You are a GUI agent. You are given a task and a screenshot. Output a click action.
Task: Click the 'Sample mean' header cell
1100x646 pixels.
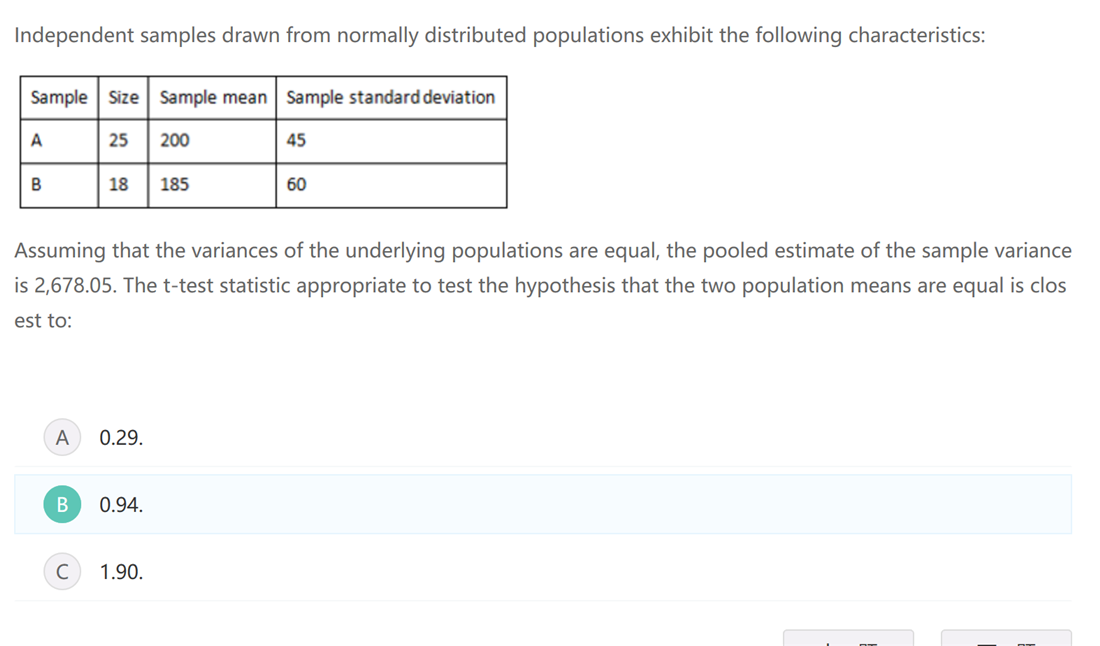pos(212,98)
